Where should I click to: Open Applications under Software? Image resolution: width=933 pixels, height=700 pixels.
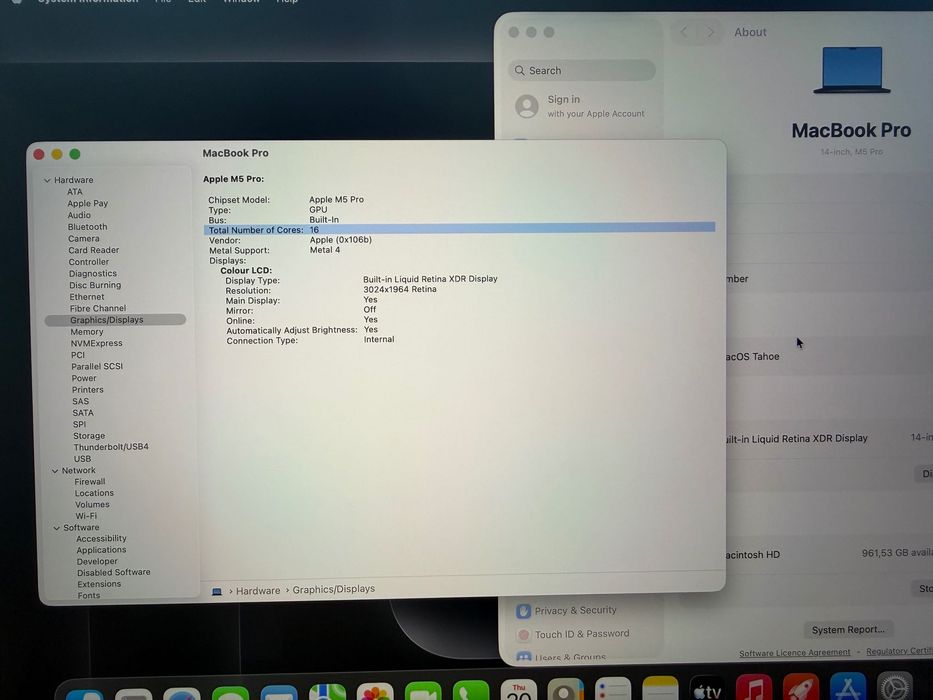(101, 549)
